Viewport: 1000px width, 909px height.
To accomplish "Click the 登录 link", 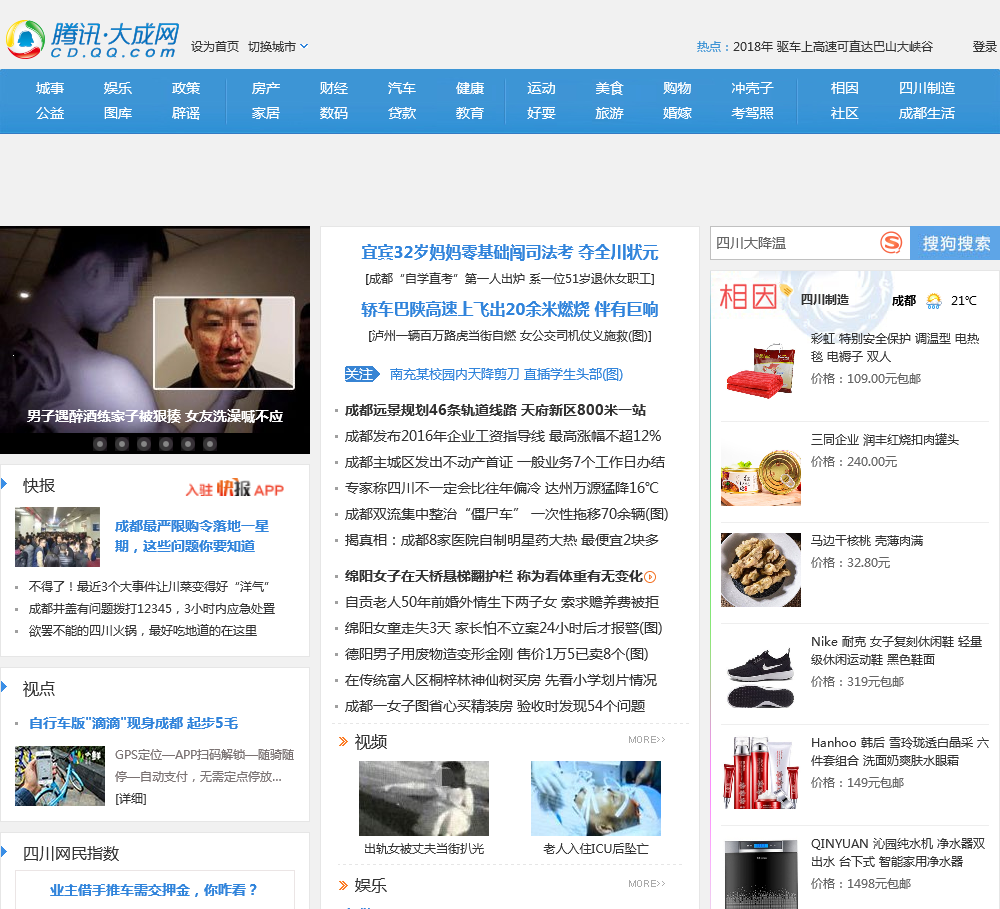I will pyautogui.click(x=984, y=47).
